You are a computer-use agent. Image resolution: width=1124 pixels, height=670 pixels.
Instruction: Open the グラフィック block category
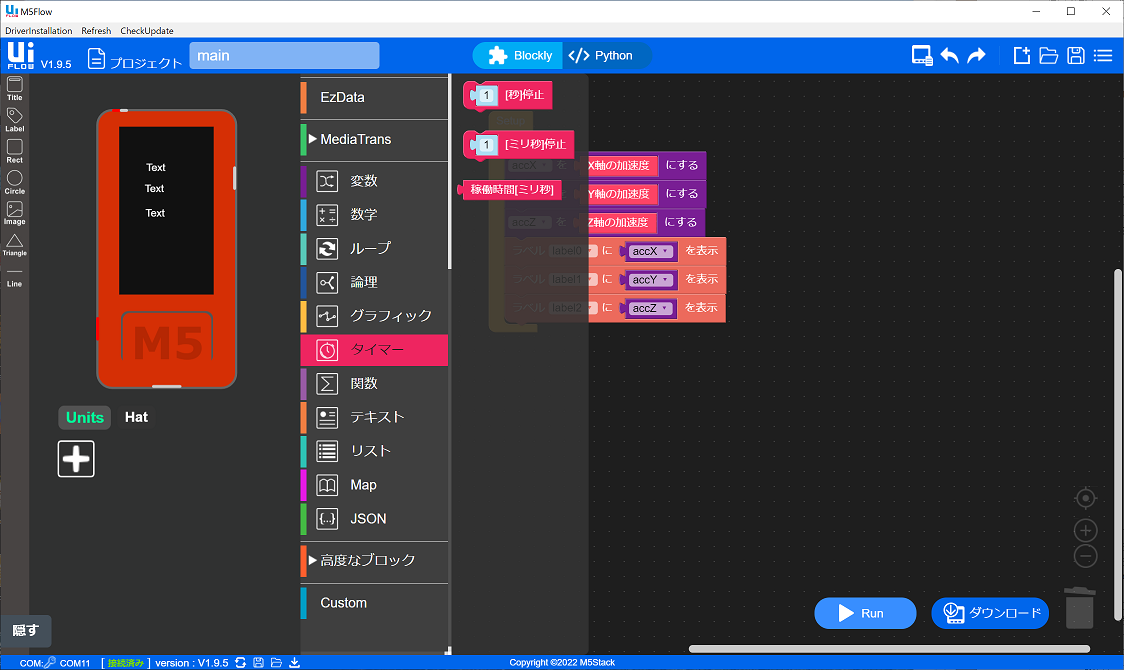374,316
